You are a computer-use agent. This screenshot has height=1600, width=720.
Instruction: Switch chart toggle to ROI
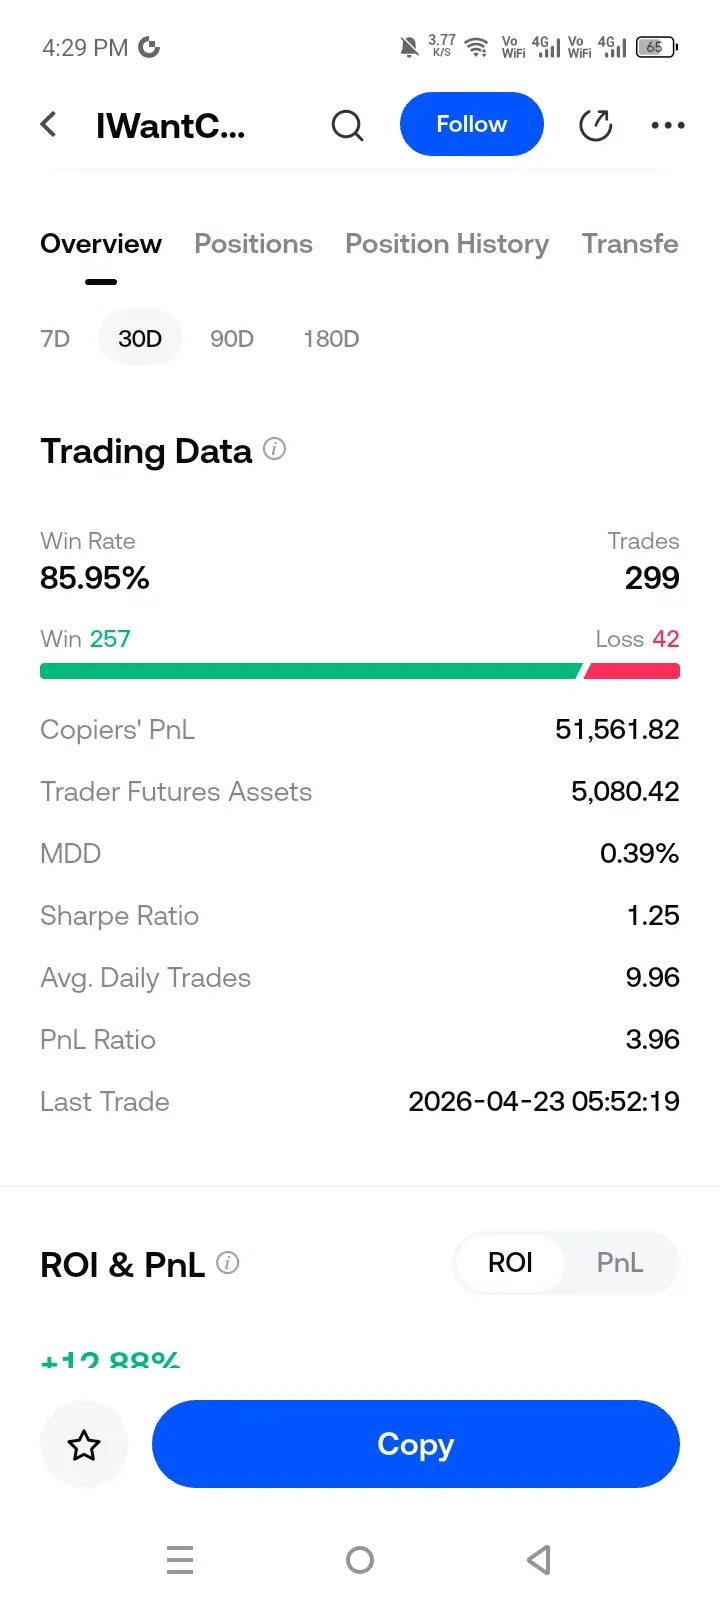coord(510,1263)
